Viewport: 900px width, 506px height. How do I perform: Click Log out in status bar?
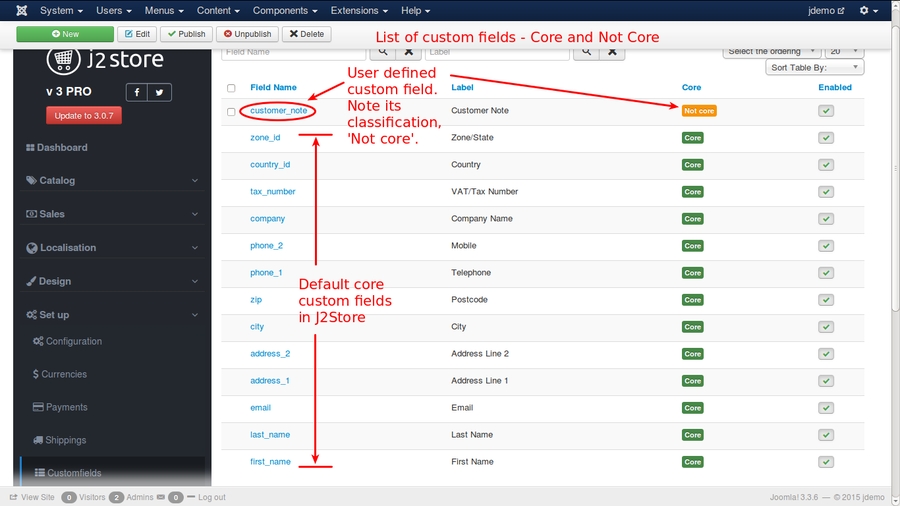point(206,497)
